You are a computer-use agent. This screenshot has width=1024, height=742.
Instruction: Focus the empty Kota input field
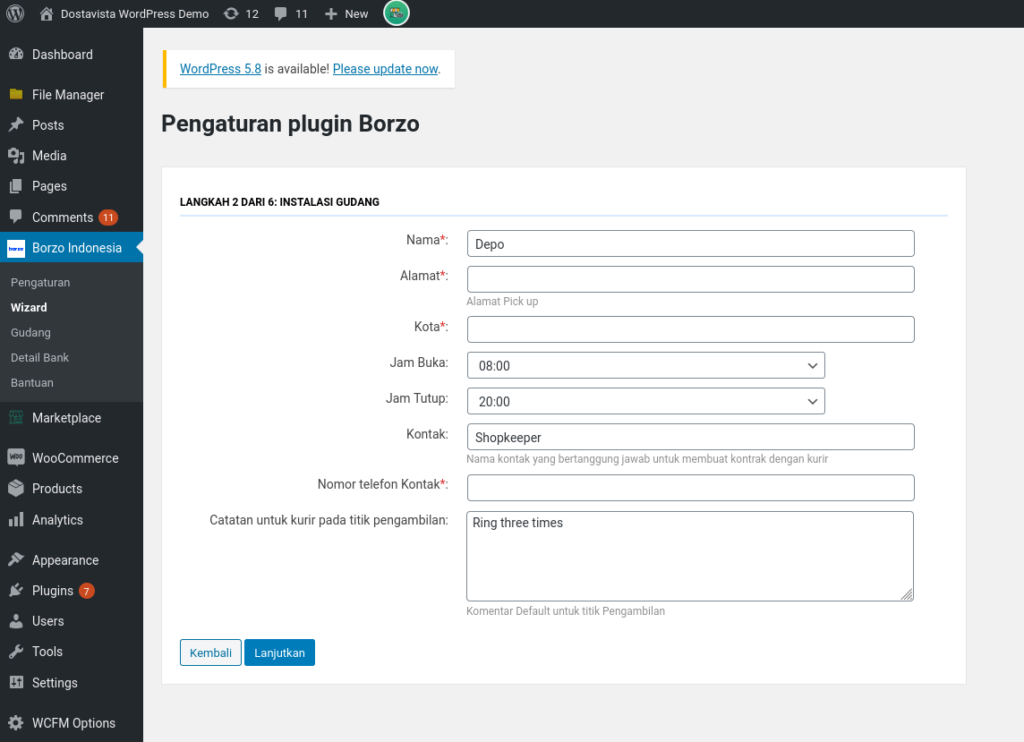(x=690, y=329)
